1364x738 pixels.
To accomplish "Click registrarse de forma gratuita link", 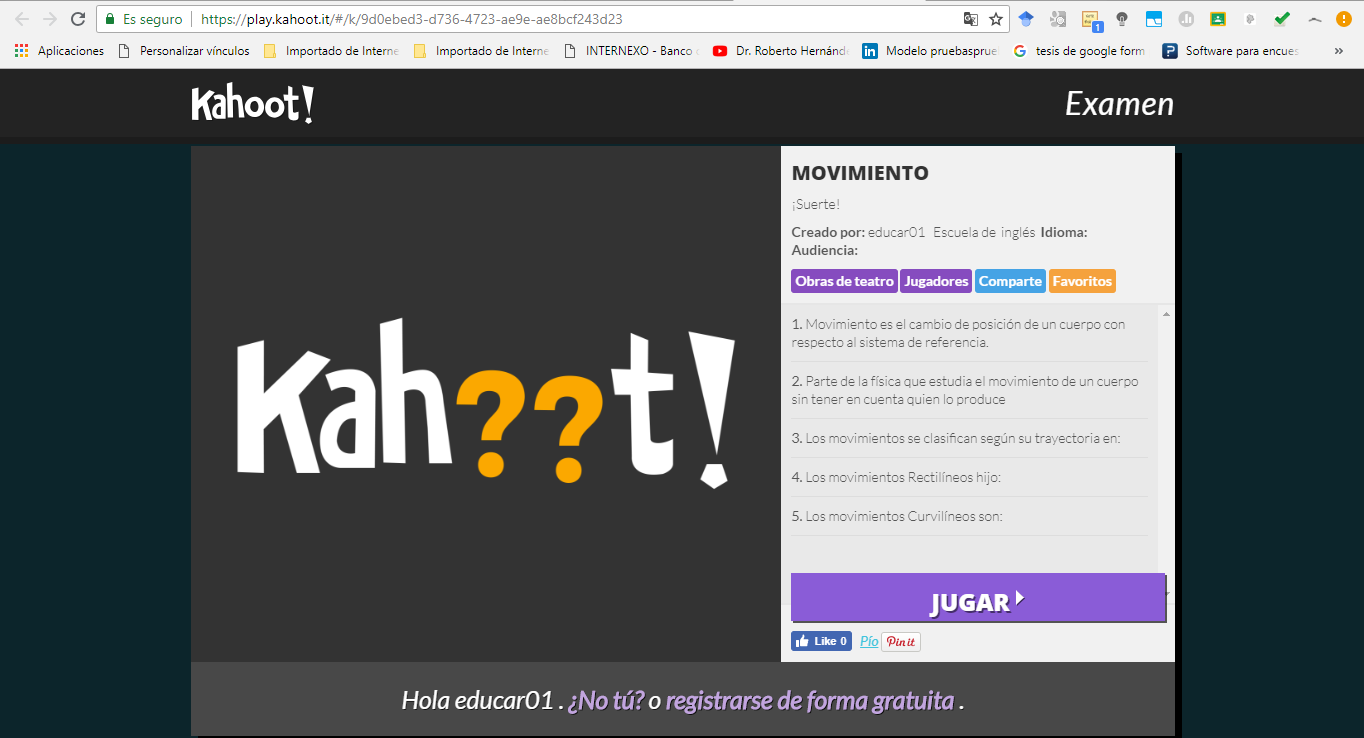I will click(x=810, y=701).
